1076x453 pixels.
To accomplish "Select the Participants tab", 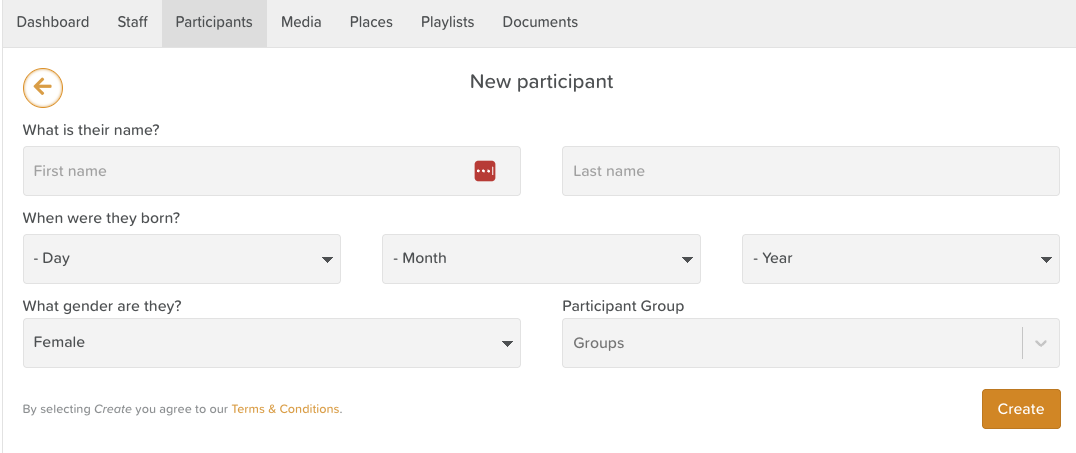I will (x=214, y=22).
